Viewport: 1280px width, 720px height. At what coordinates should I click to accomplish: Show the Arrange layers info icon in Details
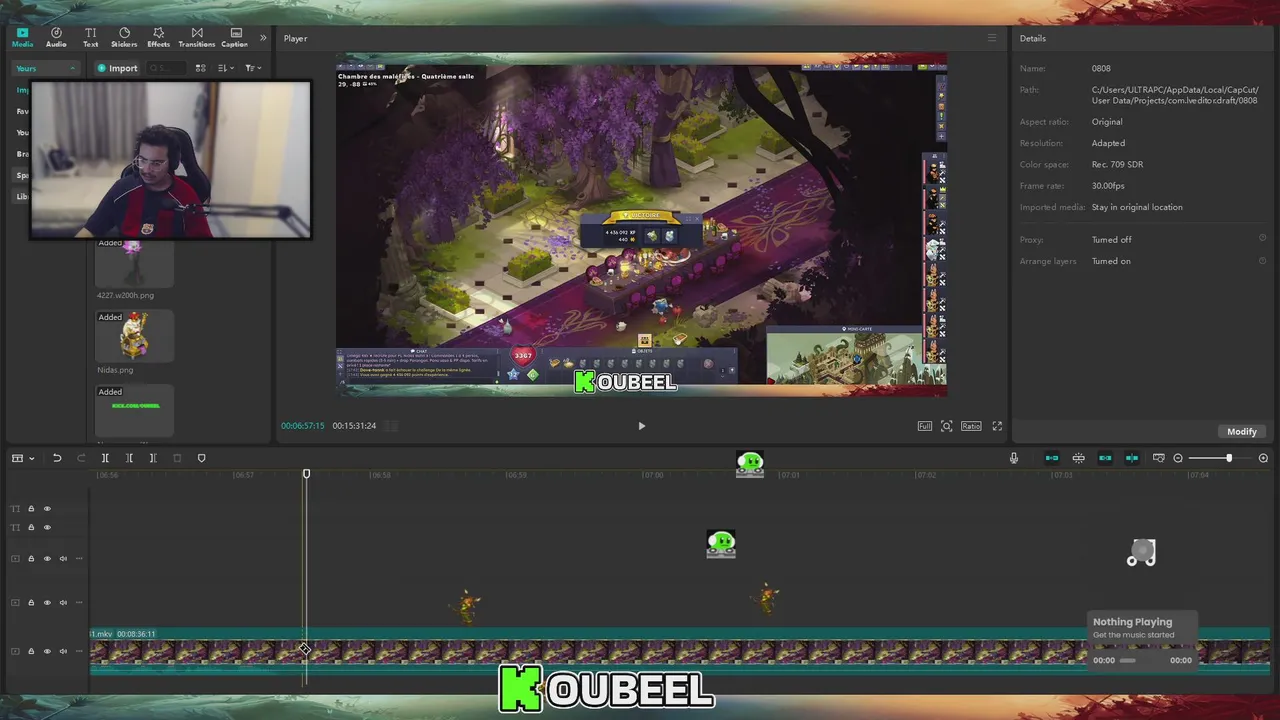(x=1262, y=261)
